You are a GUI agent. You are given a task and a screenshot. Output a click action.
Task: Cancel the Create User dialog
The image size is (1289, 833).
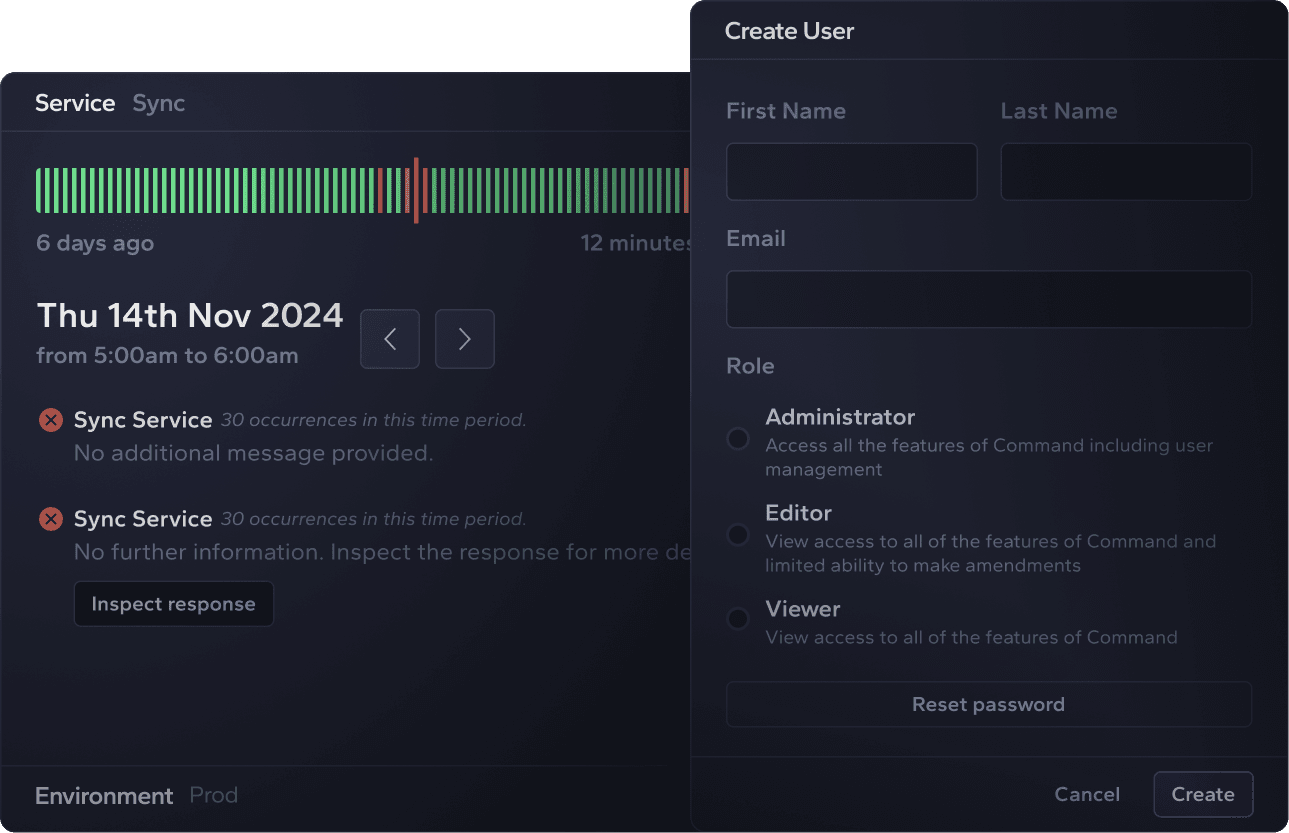pos(1087,794)
